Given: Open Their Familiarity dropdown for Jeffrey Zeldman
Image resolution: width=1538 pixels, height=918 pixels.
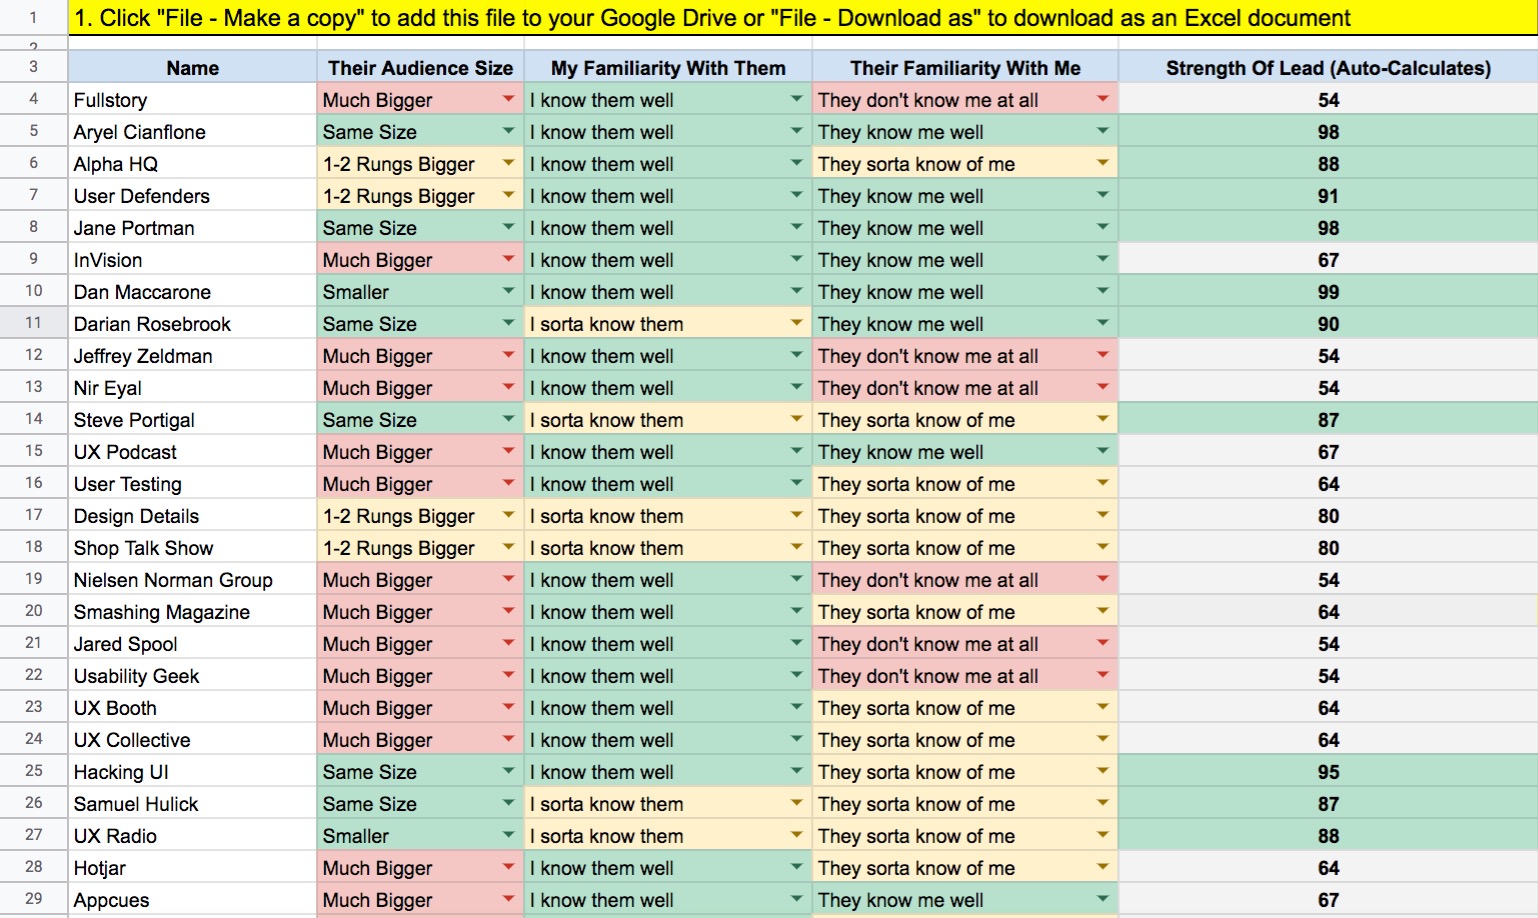Looking at the screenshot, I should tap(1102, 355).
